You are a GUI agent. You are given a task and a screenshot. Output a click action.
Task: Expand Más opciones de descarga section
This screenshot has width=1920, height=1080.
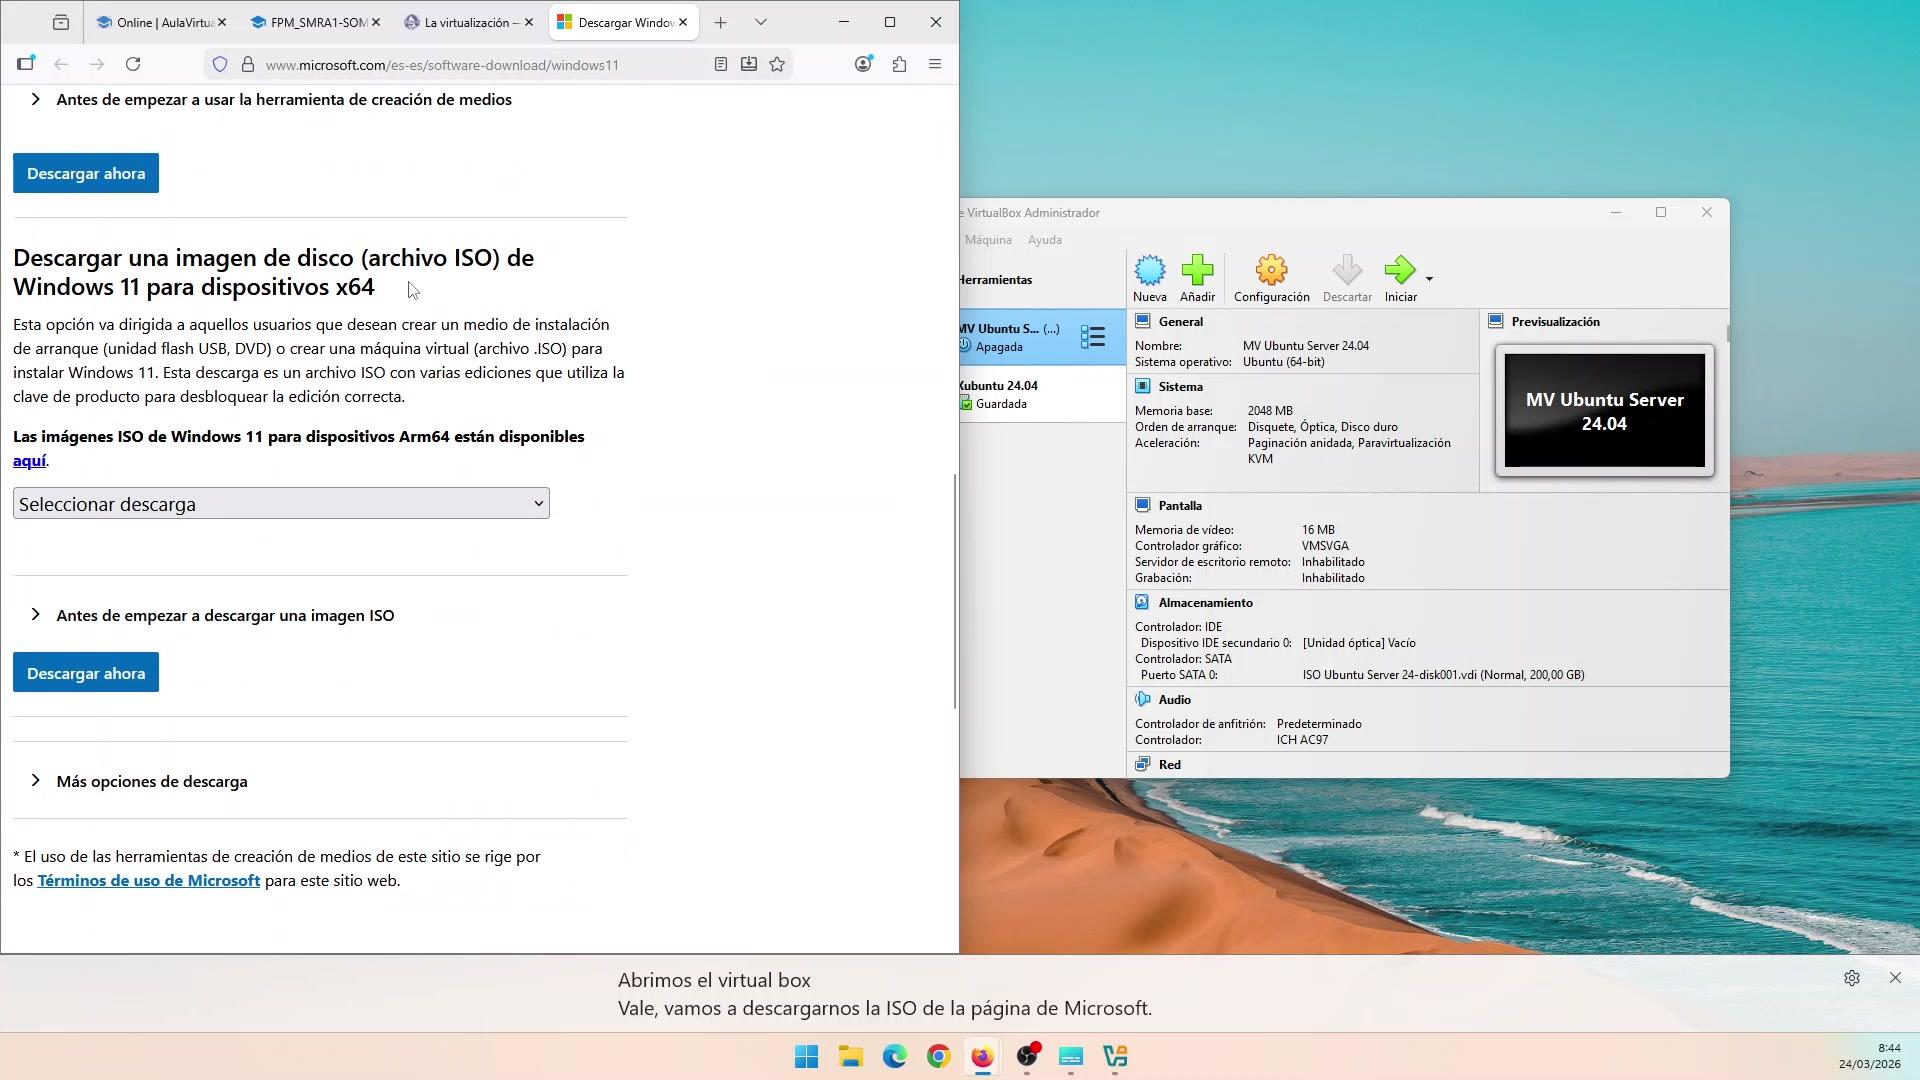pos(152,781)
